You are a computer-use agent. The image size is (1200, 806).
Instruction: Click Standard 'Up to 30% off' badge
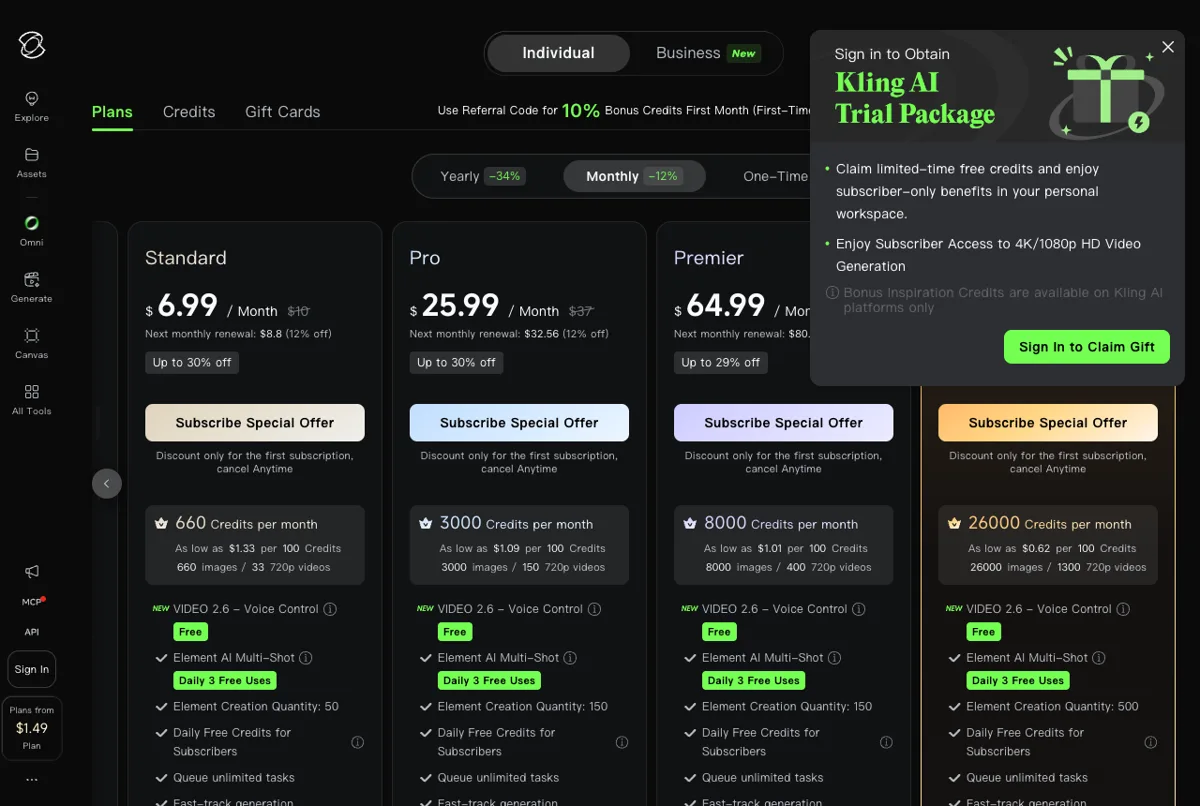pyautogui.click(x=192, y=363)
